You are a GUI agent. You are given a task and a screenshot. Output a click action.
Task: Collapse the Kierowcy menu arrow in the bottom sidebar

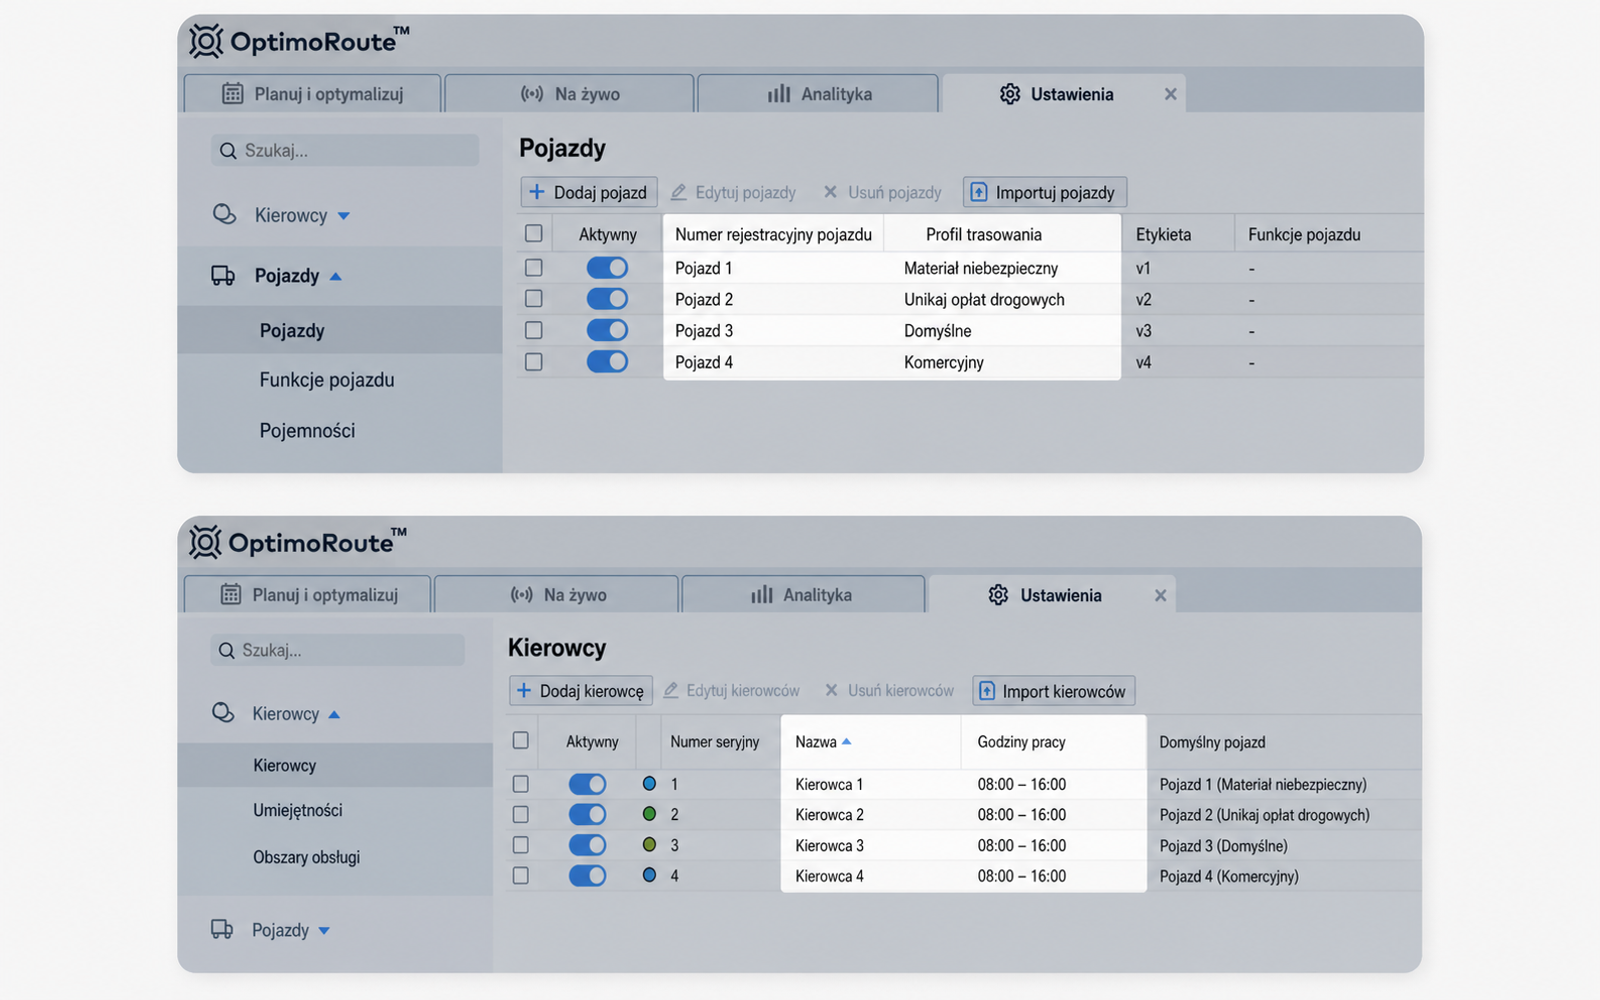pyautogui.click(x=334, y=714)
